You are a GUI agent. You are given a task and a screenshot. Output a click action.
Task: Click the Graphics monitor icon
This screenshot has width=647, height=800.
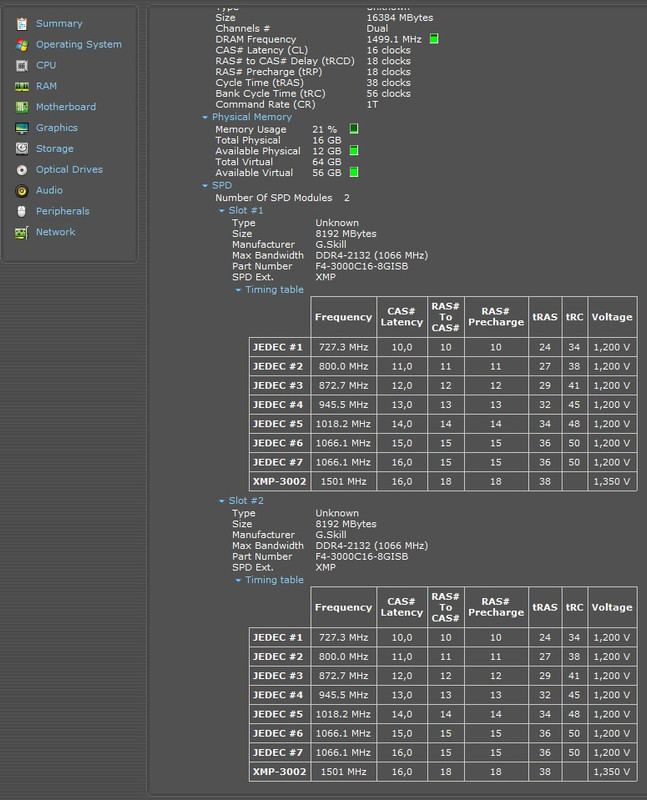pyautogui.click(x=21, y=128)
